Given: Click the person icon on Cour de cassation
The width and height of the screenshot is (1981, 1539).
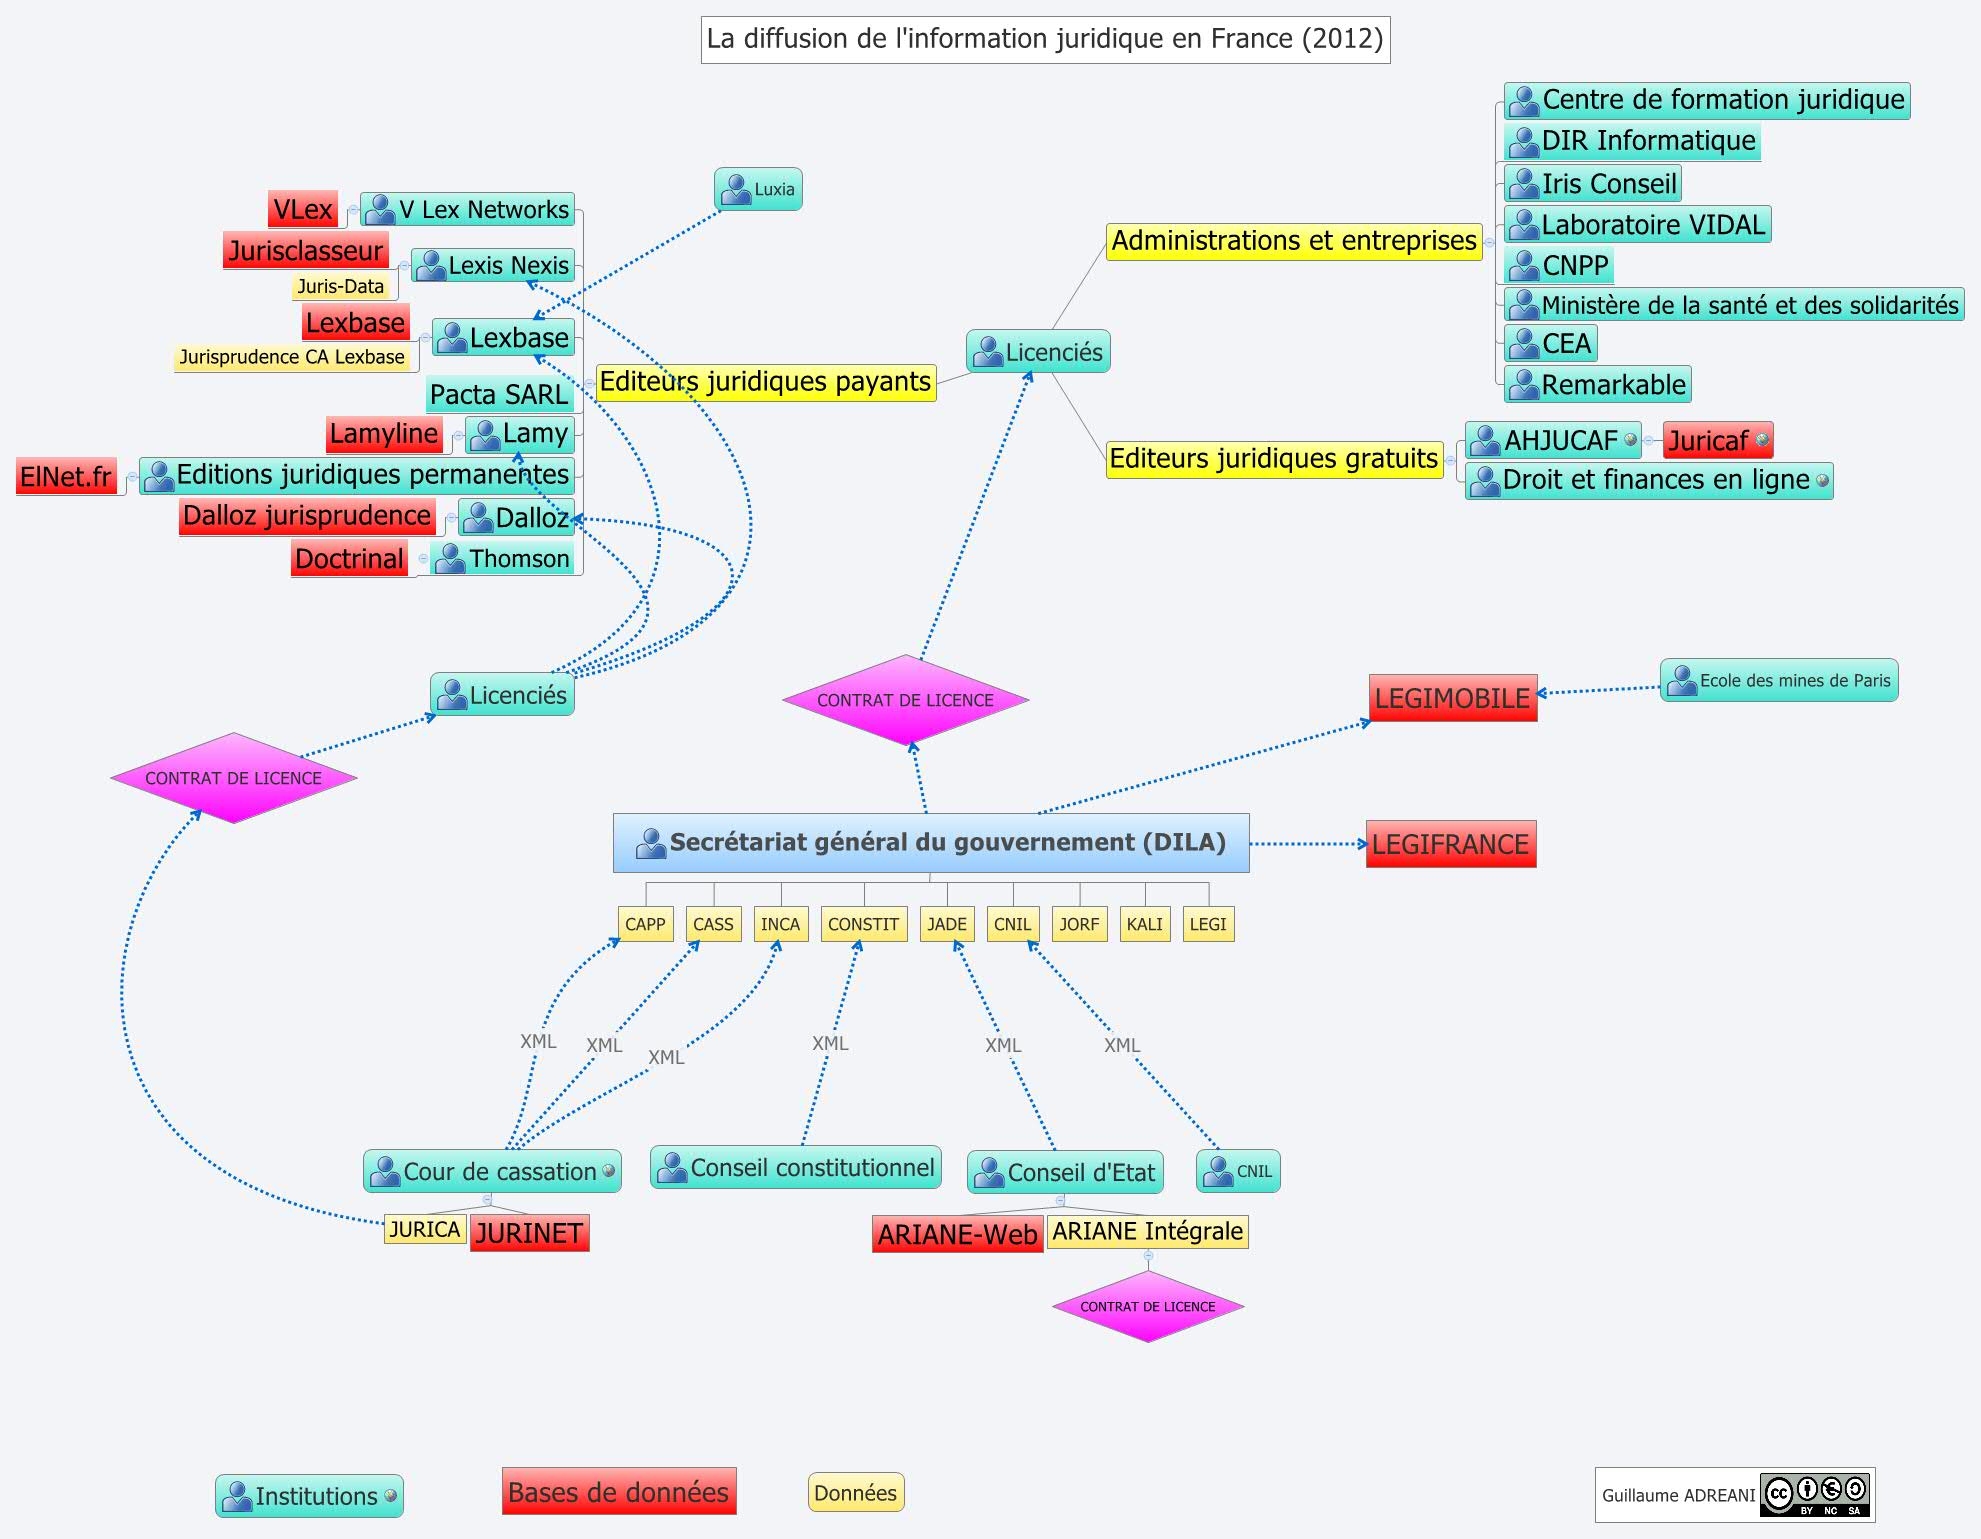Looking at the screenshot, I should (385, 1172).
